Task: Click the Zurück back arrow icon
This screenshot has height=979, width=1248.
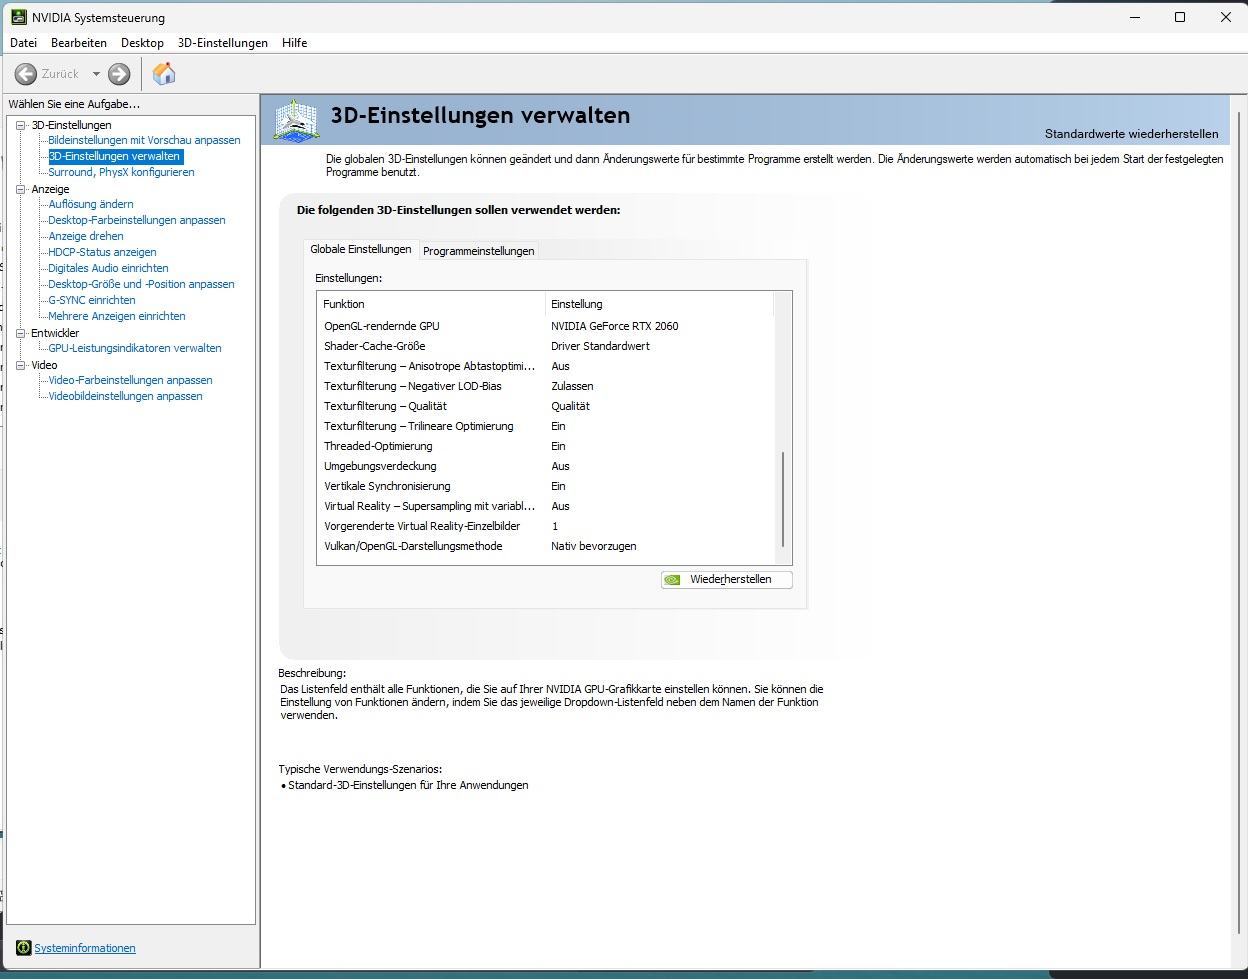Action: [x=26, y=74]
